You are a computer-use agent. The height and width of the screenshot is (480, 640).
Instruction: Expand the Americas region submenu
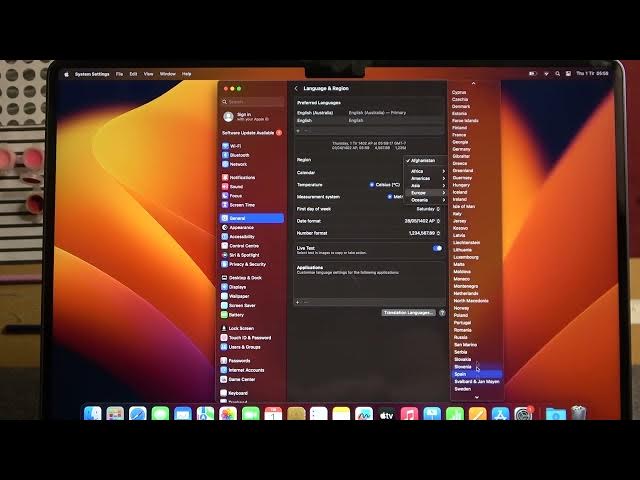coord(426,178)
